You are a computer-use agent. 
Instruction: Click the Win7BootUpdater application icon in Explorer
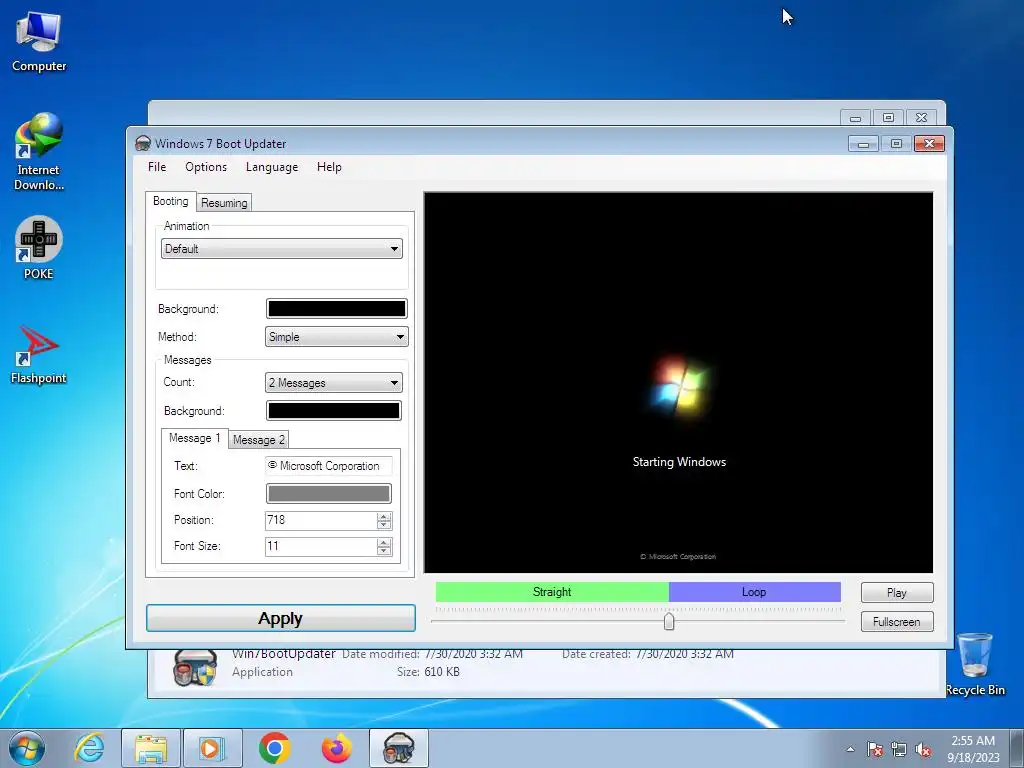pyautogui.click(x=195, y=667)
